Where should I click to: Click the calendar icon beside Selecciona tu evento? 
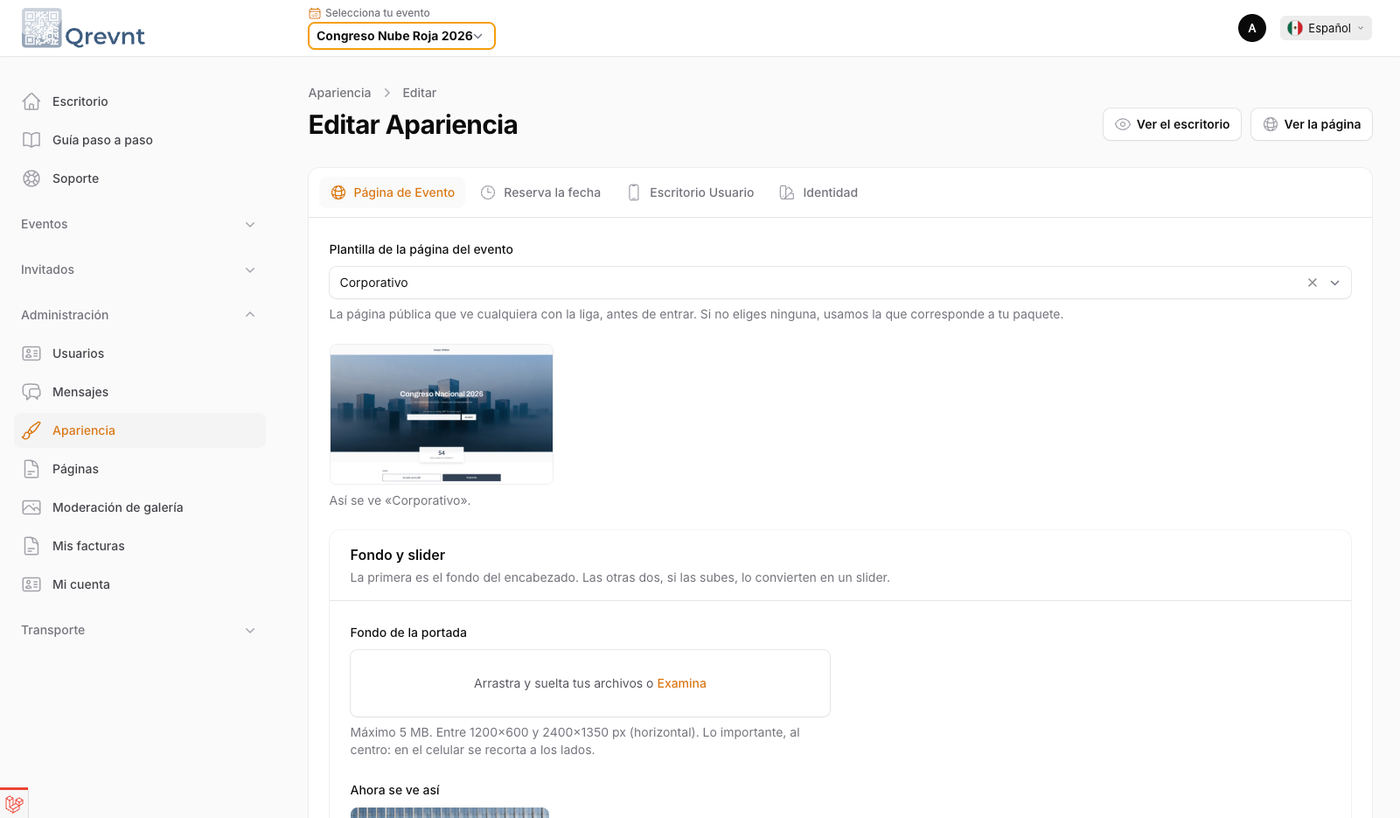[315, 13]
